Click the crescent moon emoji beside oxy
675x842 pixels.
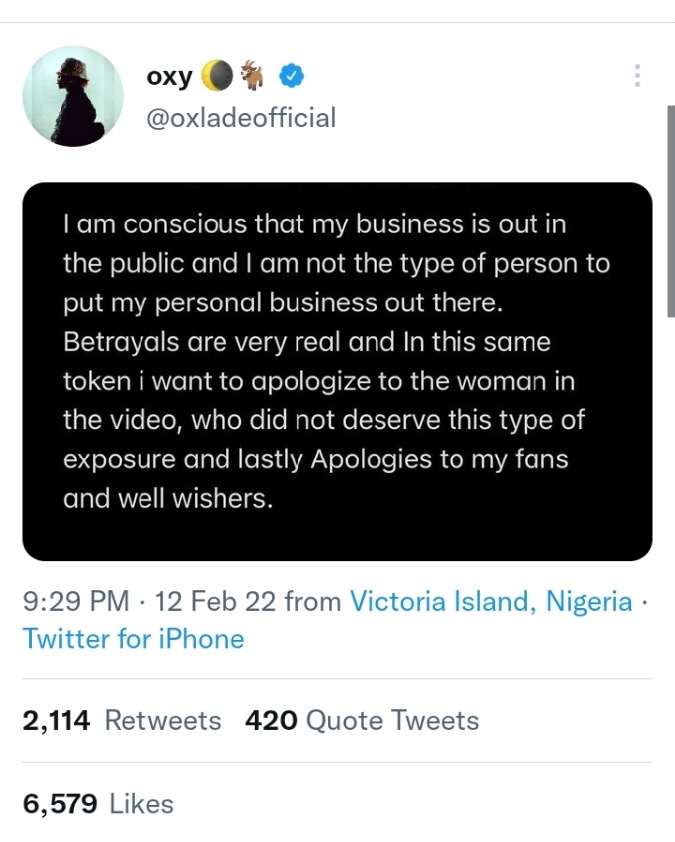[x=216, y=76]
